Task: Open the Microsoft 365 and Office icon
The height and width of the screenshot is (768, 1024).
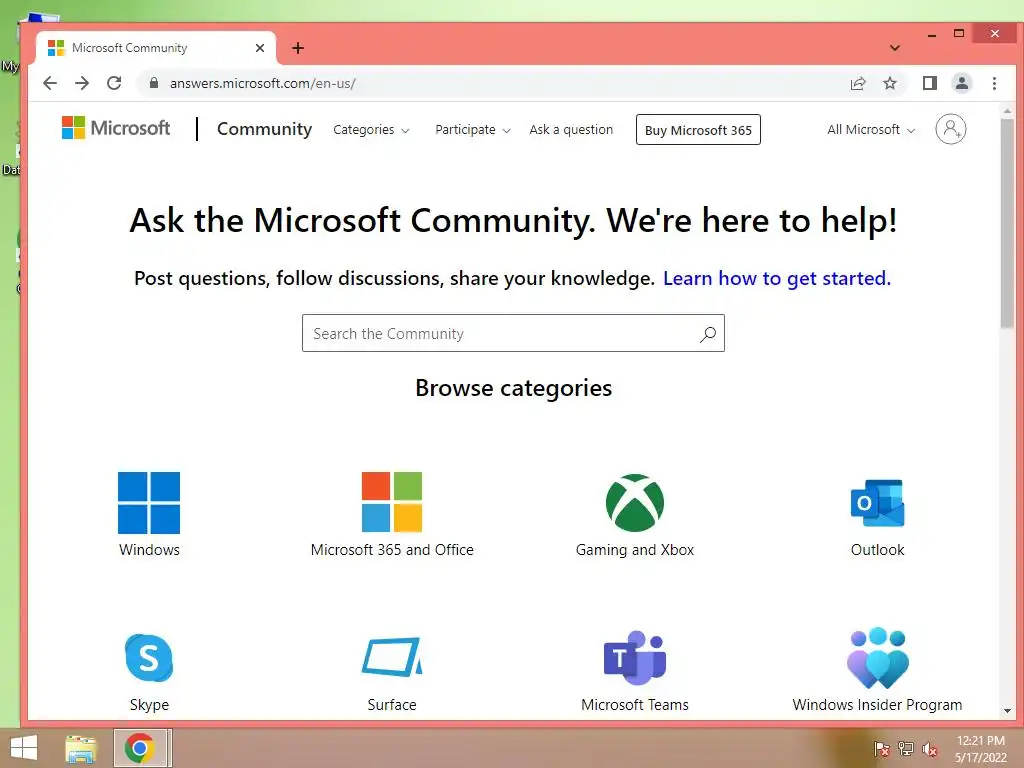Action: (x=392, y=502)
